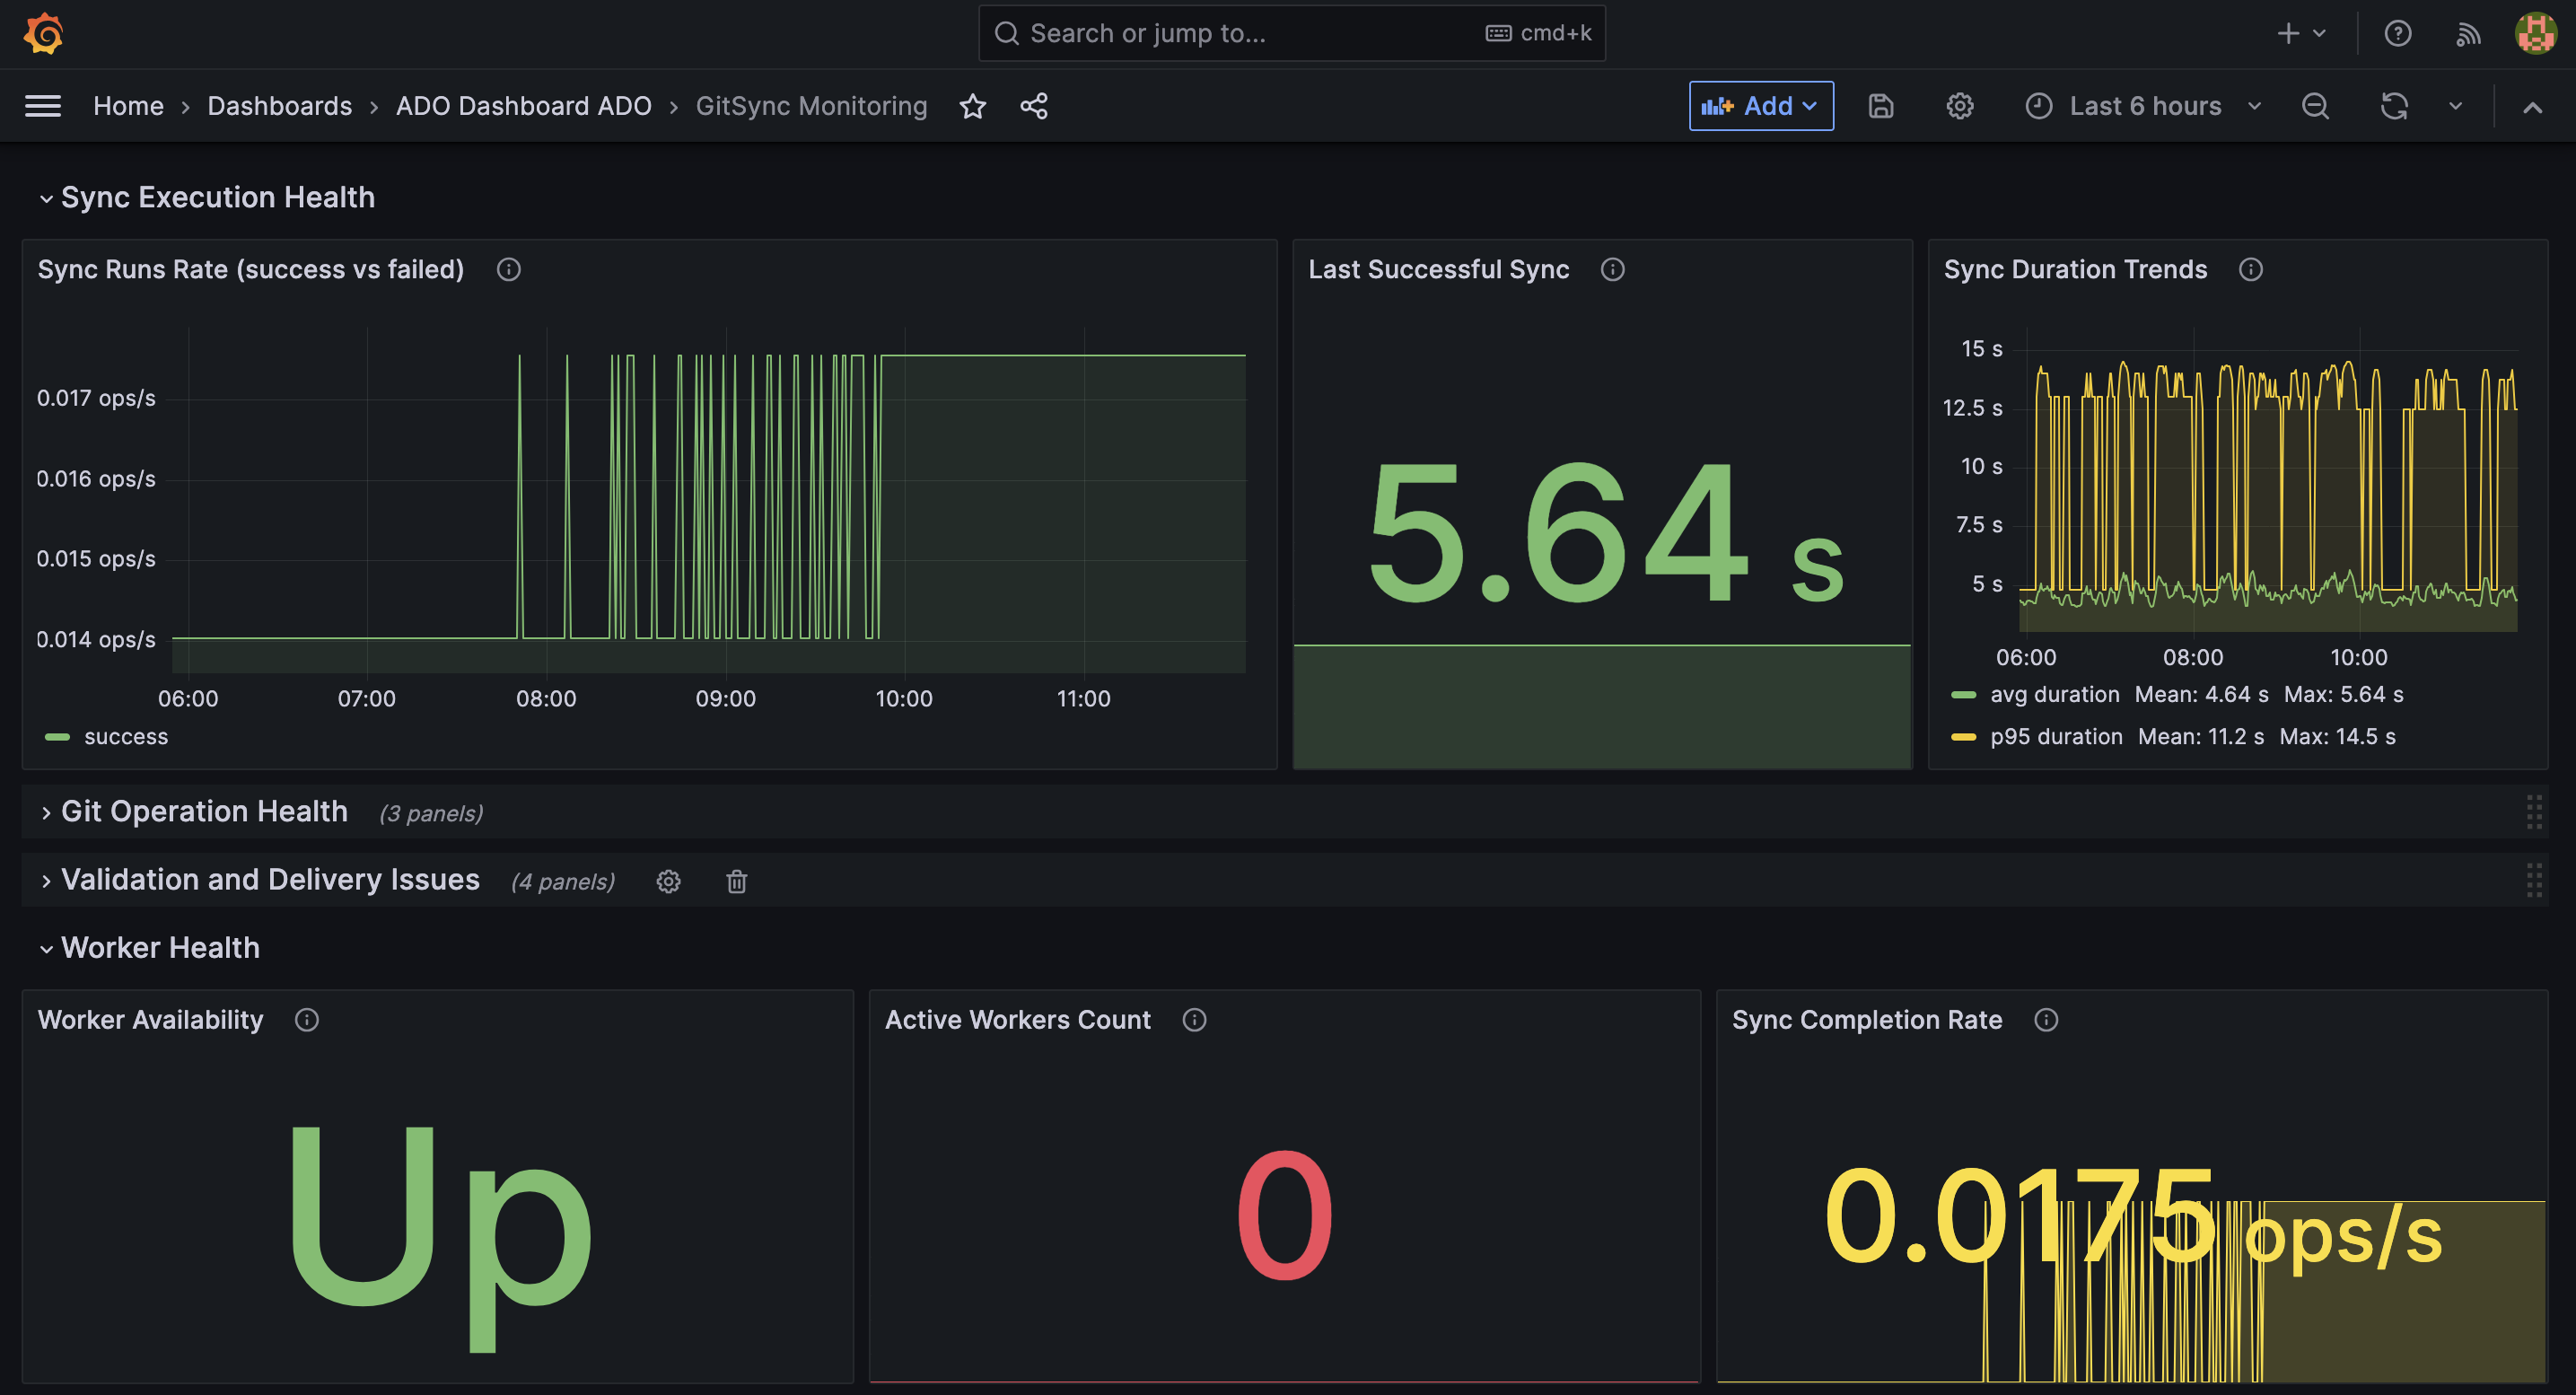
Task: Click the red 0 active workers value
Action: [1284, 1216]
